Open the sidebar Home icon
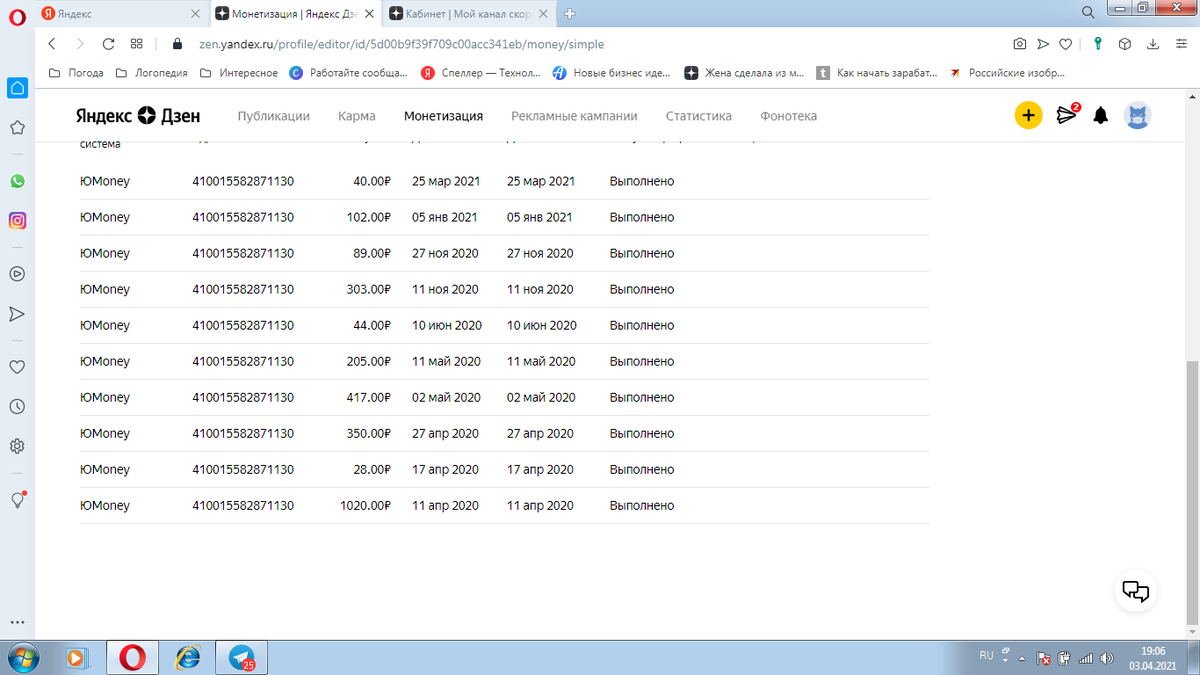The image size is (1200, 675). tap(17, 88)
